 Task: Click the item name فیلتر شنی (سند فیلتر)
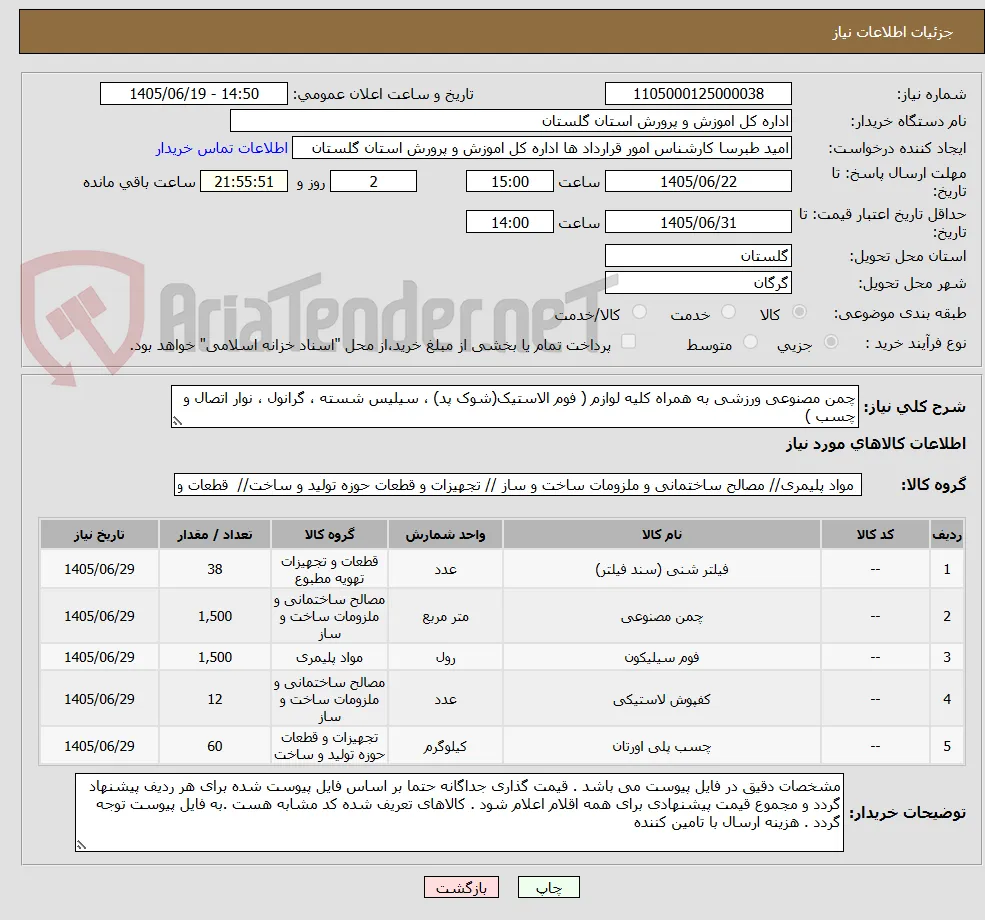pyautogui.click(x=661, y=570)
